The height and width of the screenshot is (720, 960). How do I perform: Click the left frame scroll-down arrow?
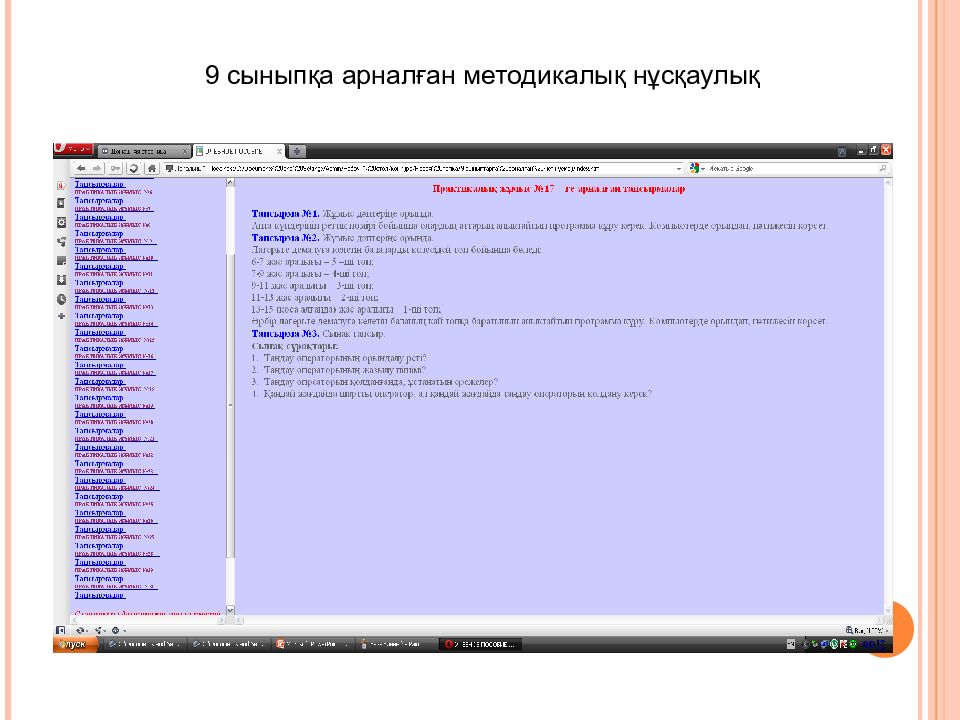click(x=230, y=610)
